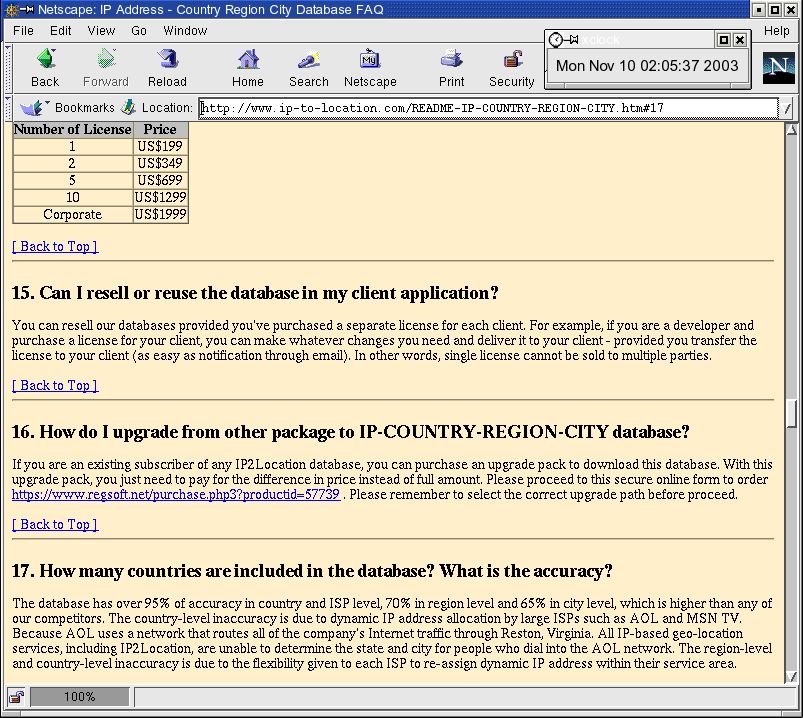
Task: Click the license count 10 cell
Action: [73, 197]
